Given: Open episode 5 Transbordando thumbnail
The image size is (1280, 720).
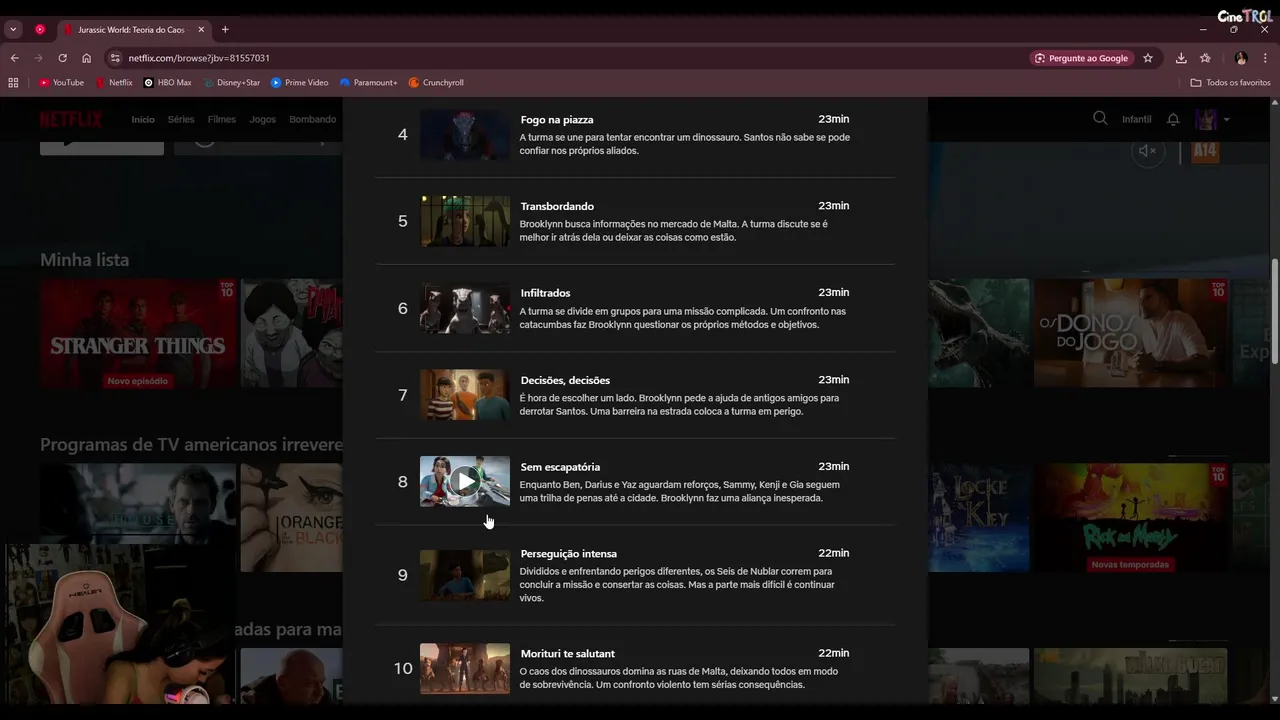Looking at the screenshot, I should pos(465,221).
